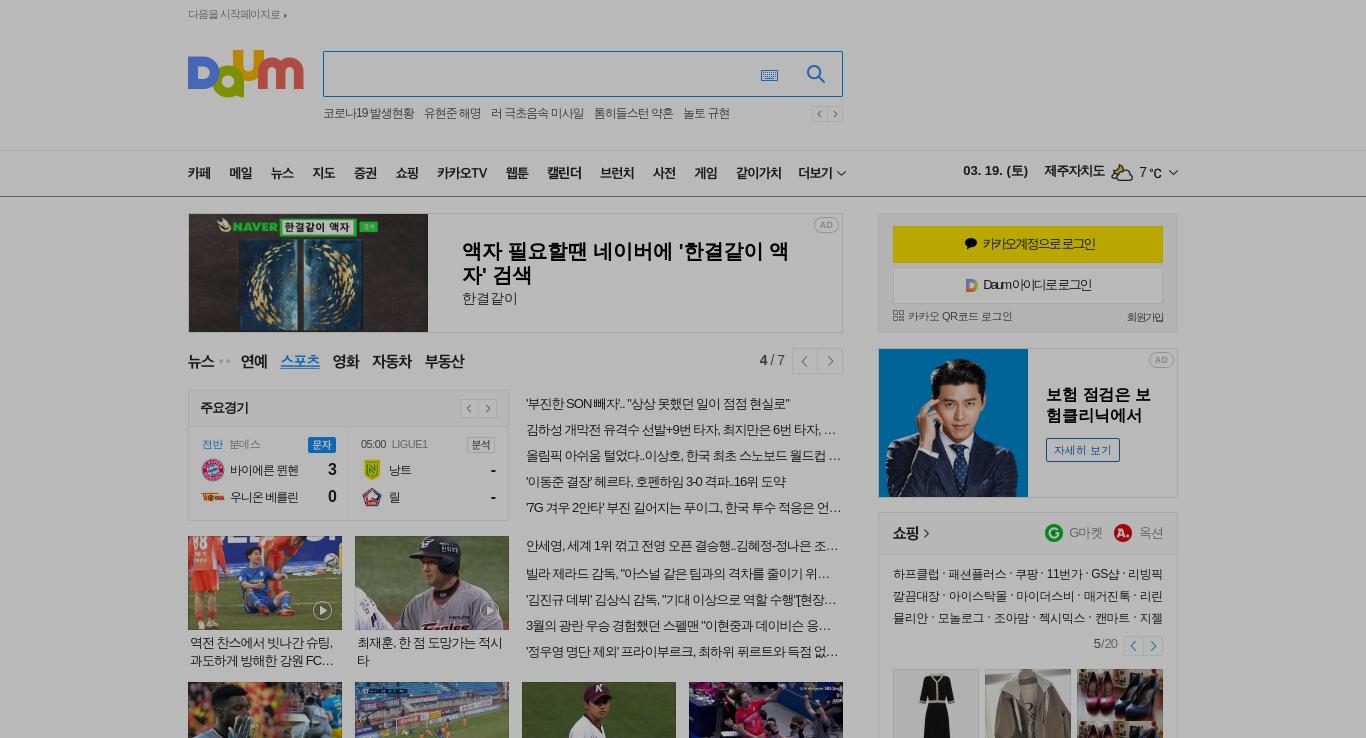The width and height of the screenshot is (1366, 738).
Task: Click the Union Berlin team logo
Action: 213,497
